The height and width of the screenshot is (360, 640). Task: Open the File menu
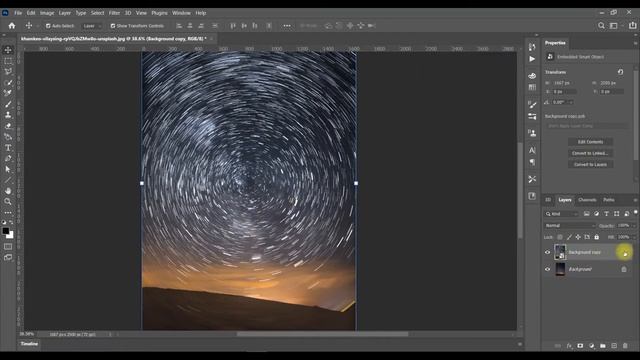(18, 13)
